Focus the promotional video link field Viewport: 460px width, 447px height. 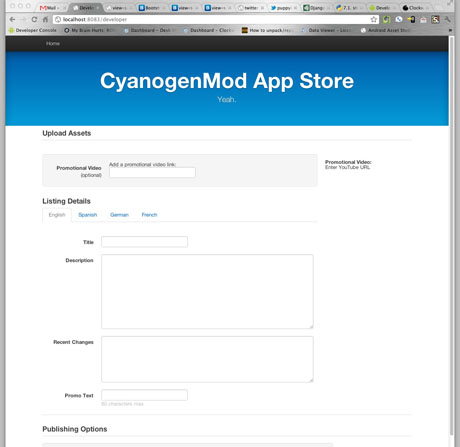pyautogui.click(x=152, y=172)
